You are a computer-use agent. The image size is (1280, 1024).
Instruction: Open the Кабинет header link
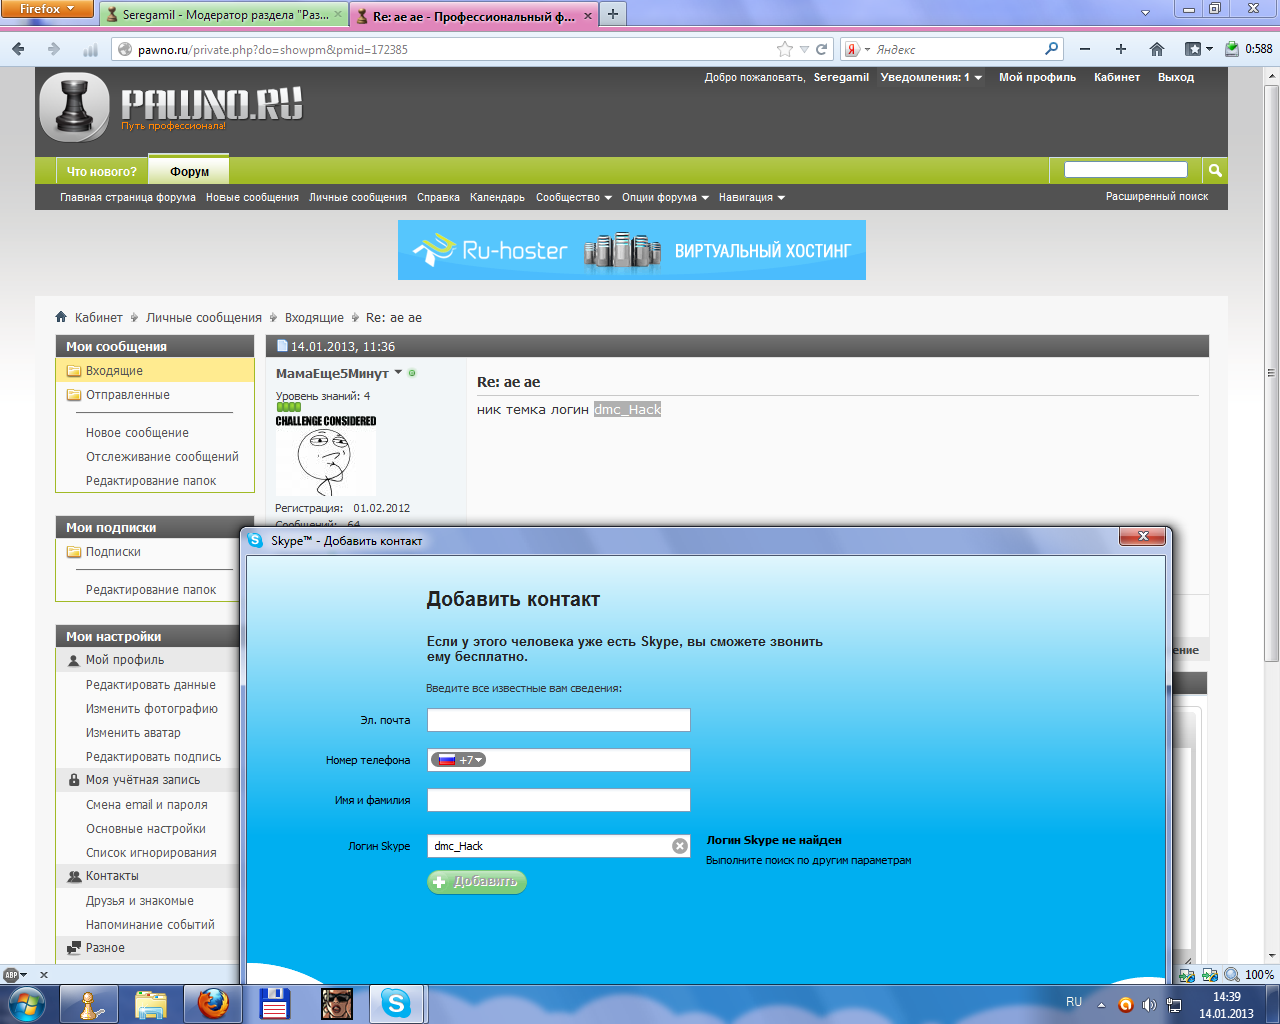click(x=1117, y=77)
